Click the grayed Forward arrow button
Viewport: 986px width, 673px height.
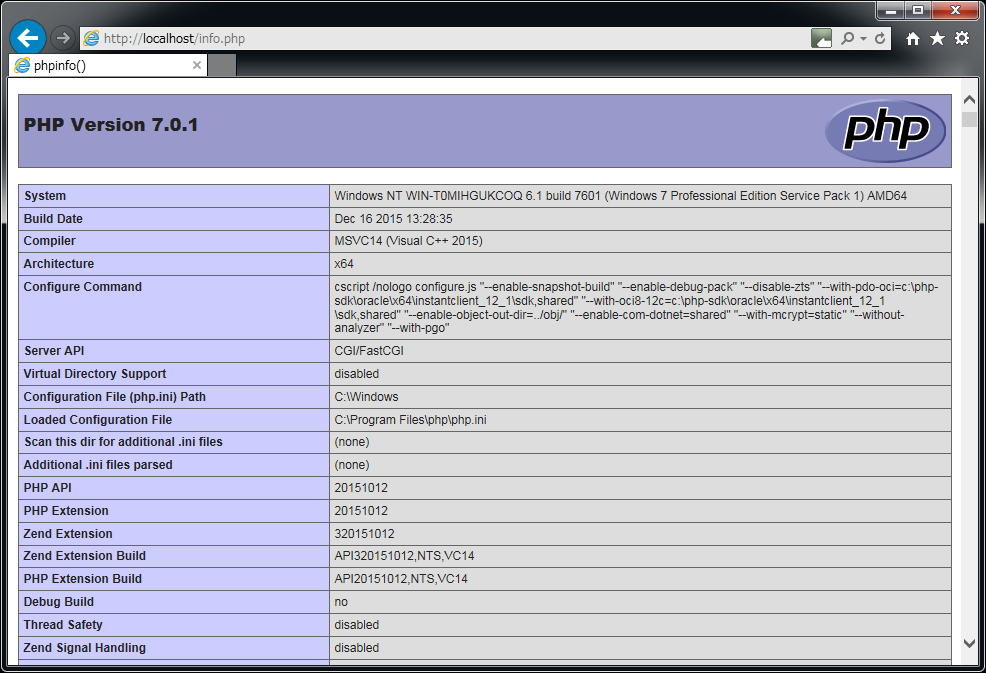coord(63,38)
